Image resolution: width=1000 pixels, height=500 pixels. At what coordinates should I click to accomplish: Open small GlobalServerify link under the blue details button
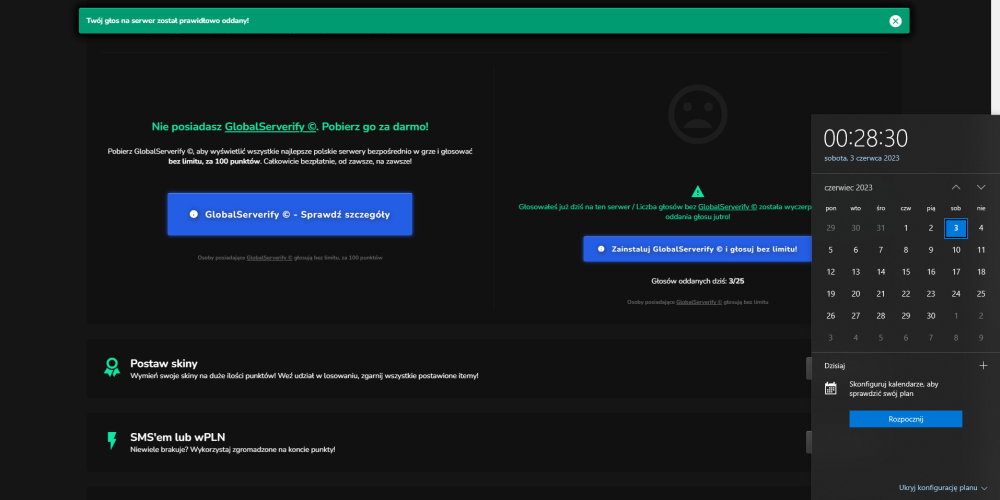click(269, 258)
